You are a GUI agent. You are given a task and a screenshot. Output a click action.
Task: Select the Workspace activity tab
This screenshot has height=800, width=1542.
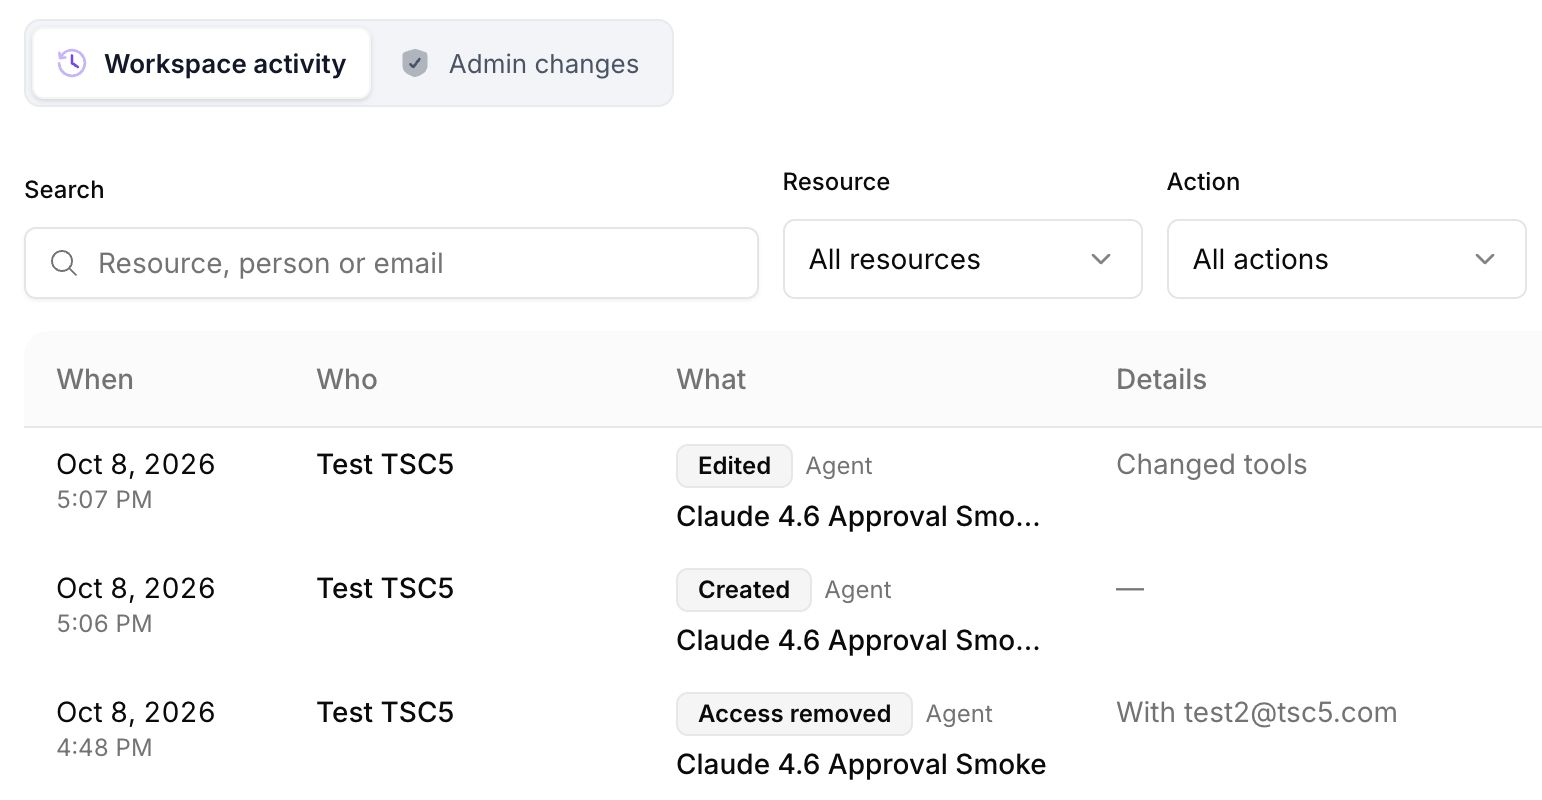(x=202, y=63)
